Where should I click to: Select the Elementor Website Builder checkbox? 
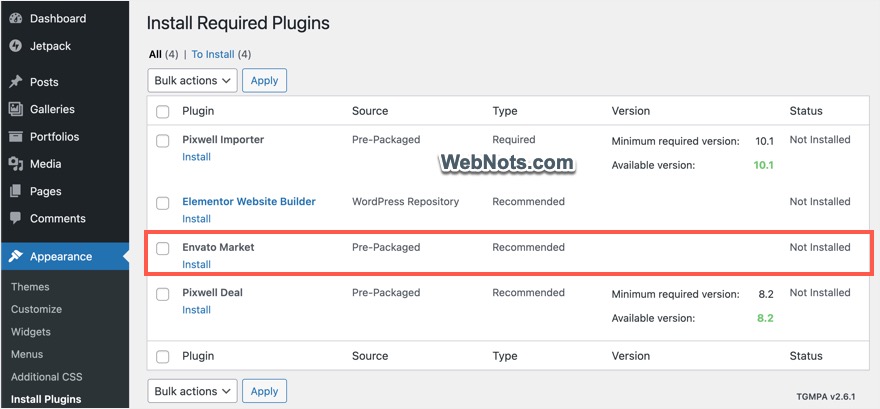click(x=163, y=203)
